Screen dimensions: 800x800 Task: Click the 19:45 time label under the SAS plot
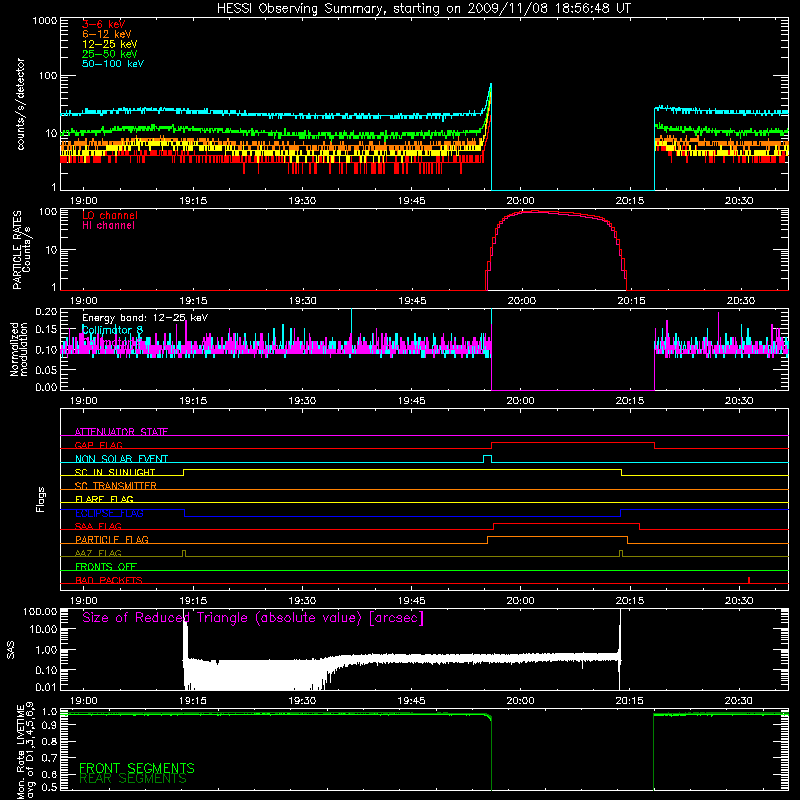tap(411, 701)
